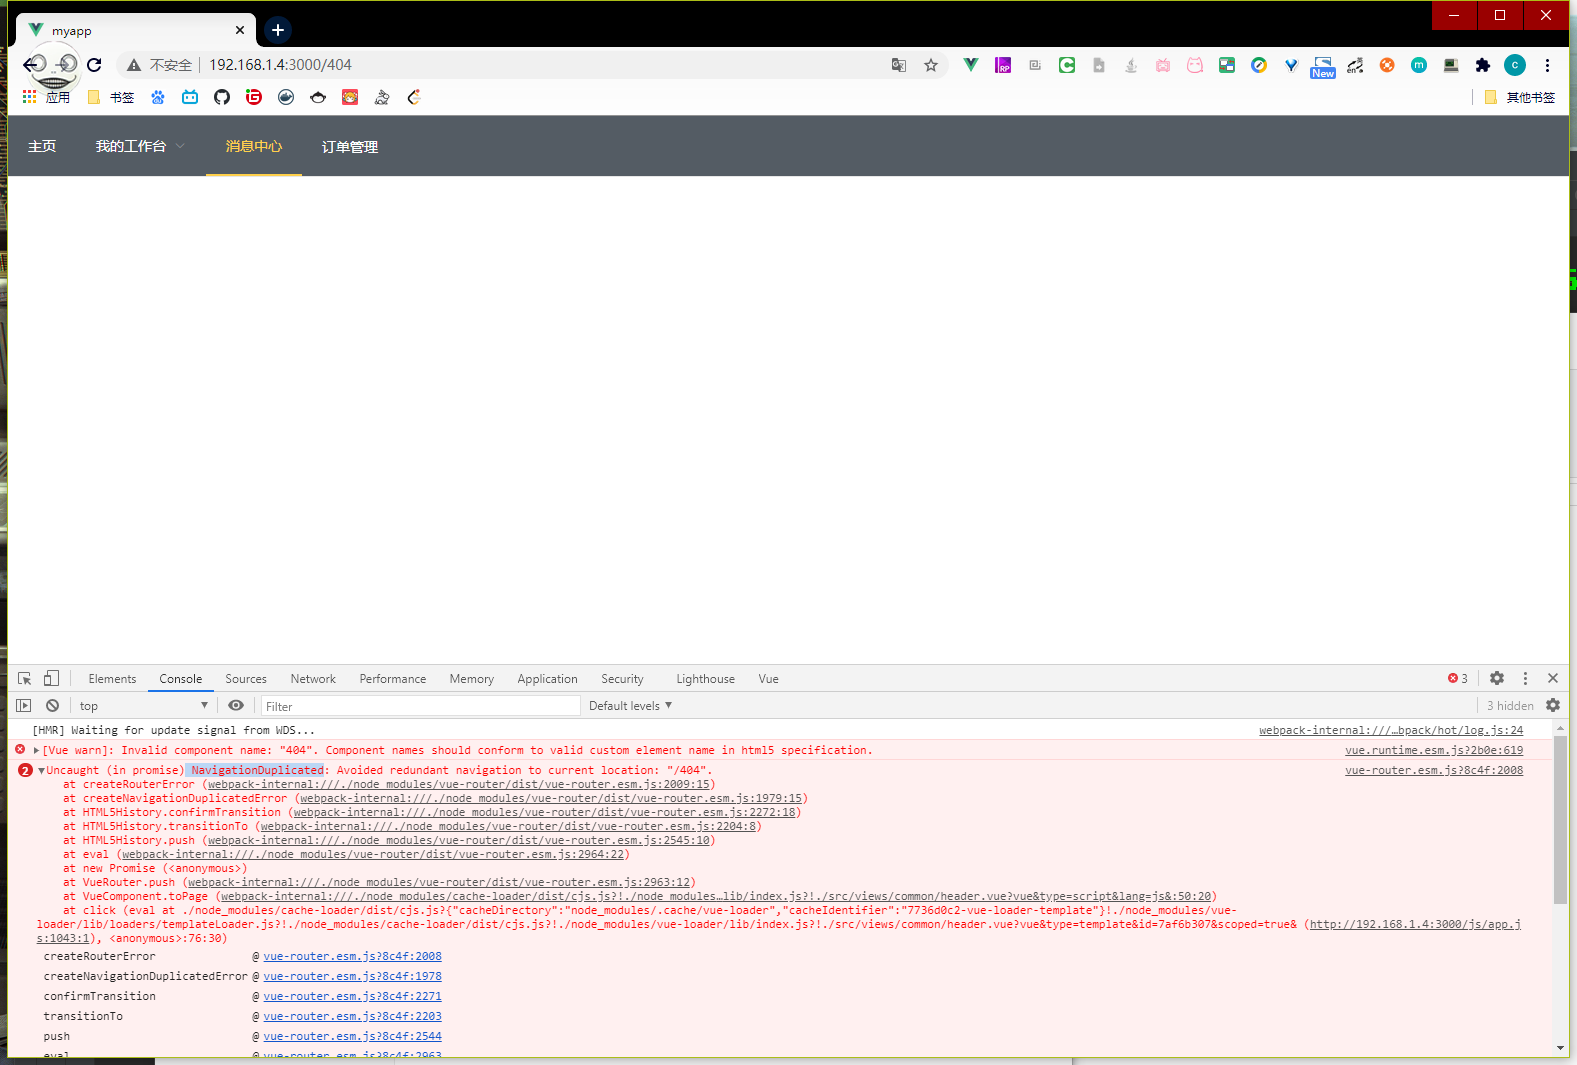Expand the Vue warn error message

click(37, 750)
